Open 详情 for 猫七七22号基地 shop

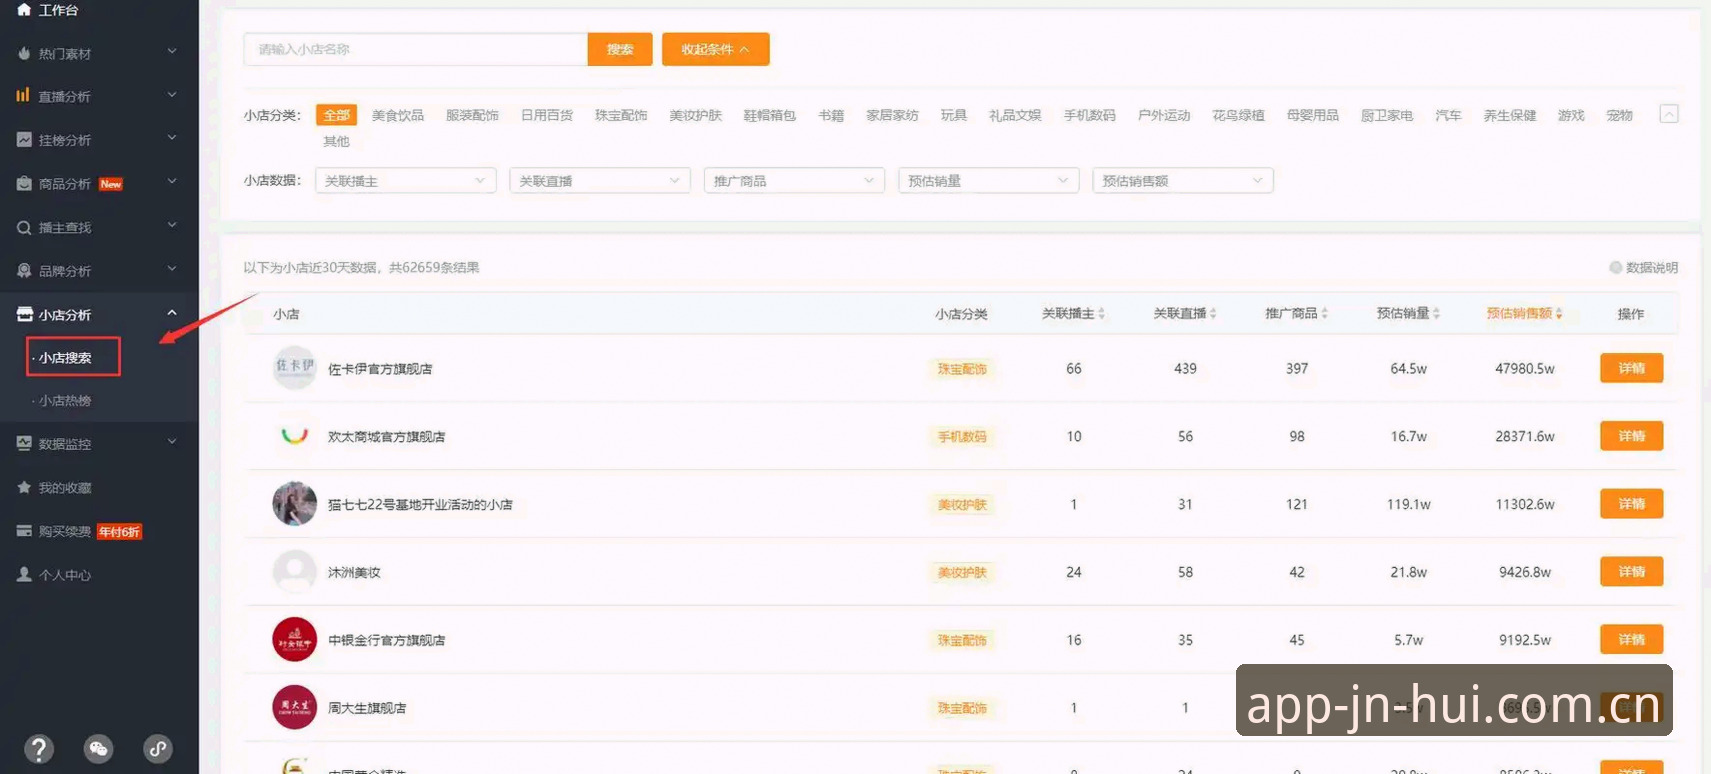1631,504
